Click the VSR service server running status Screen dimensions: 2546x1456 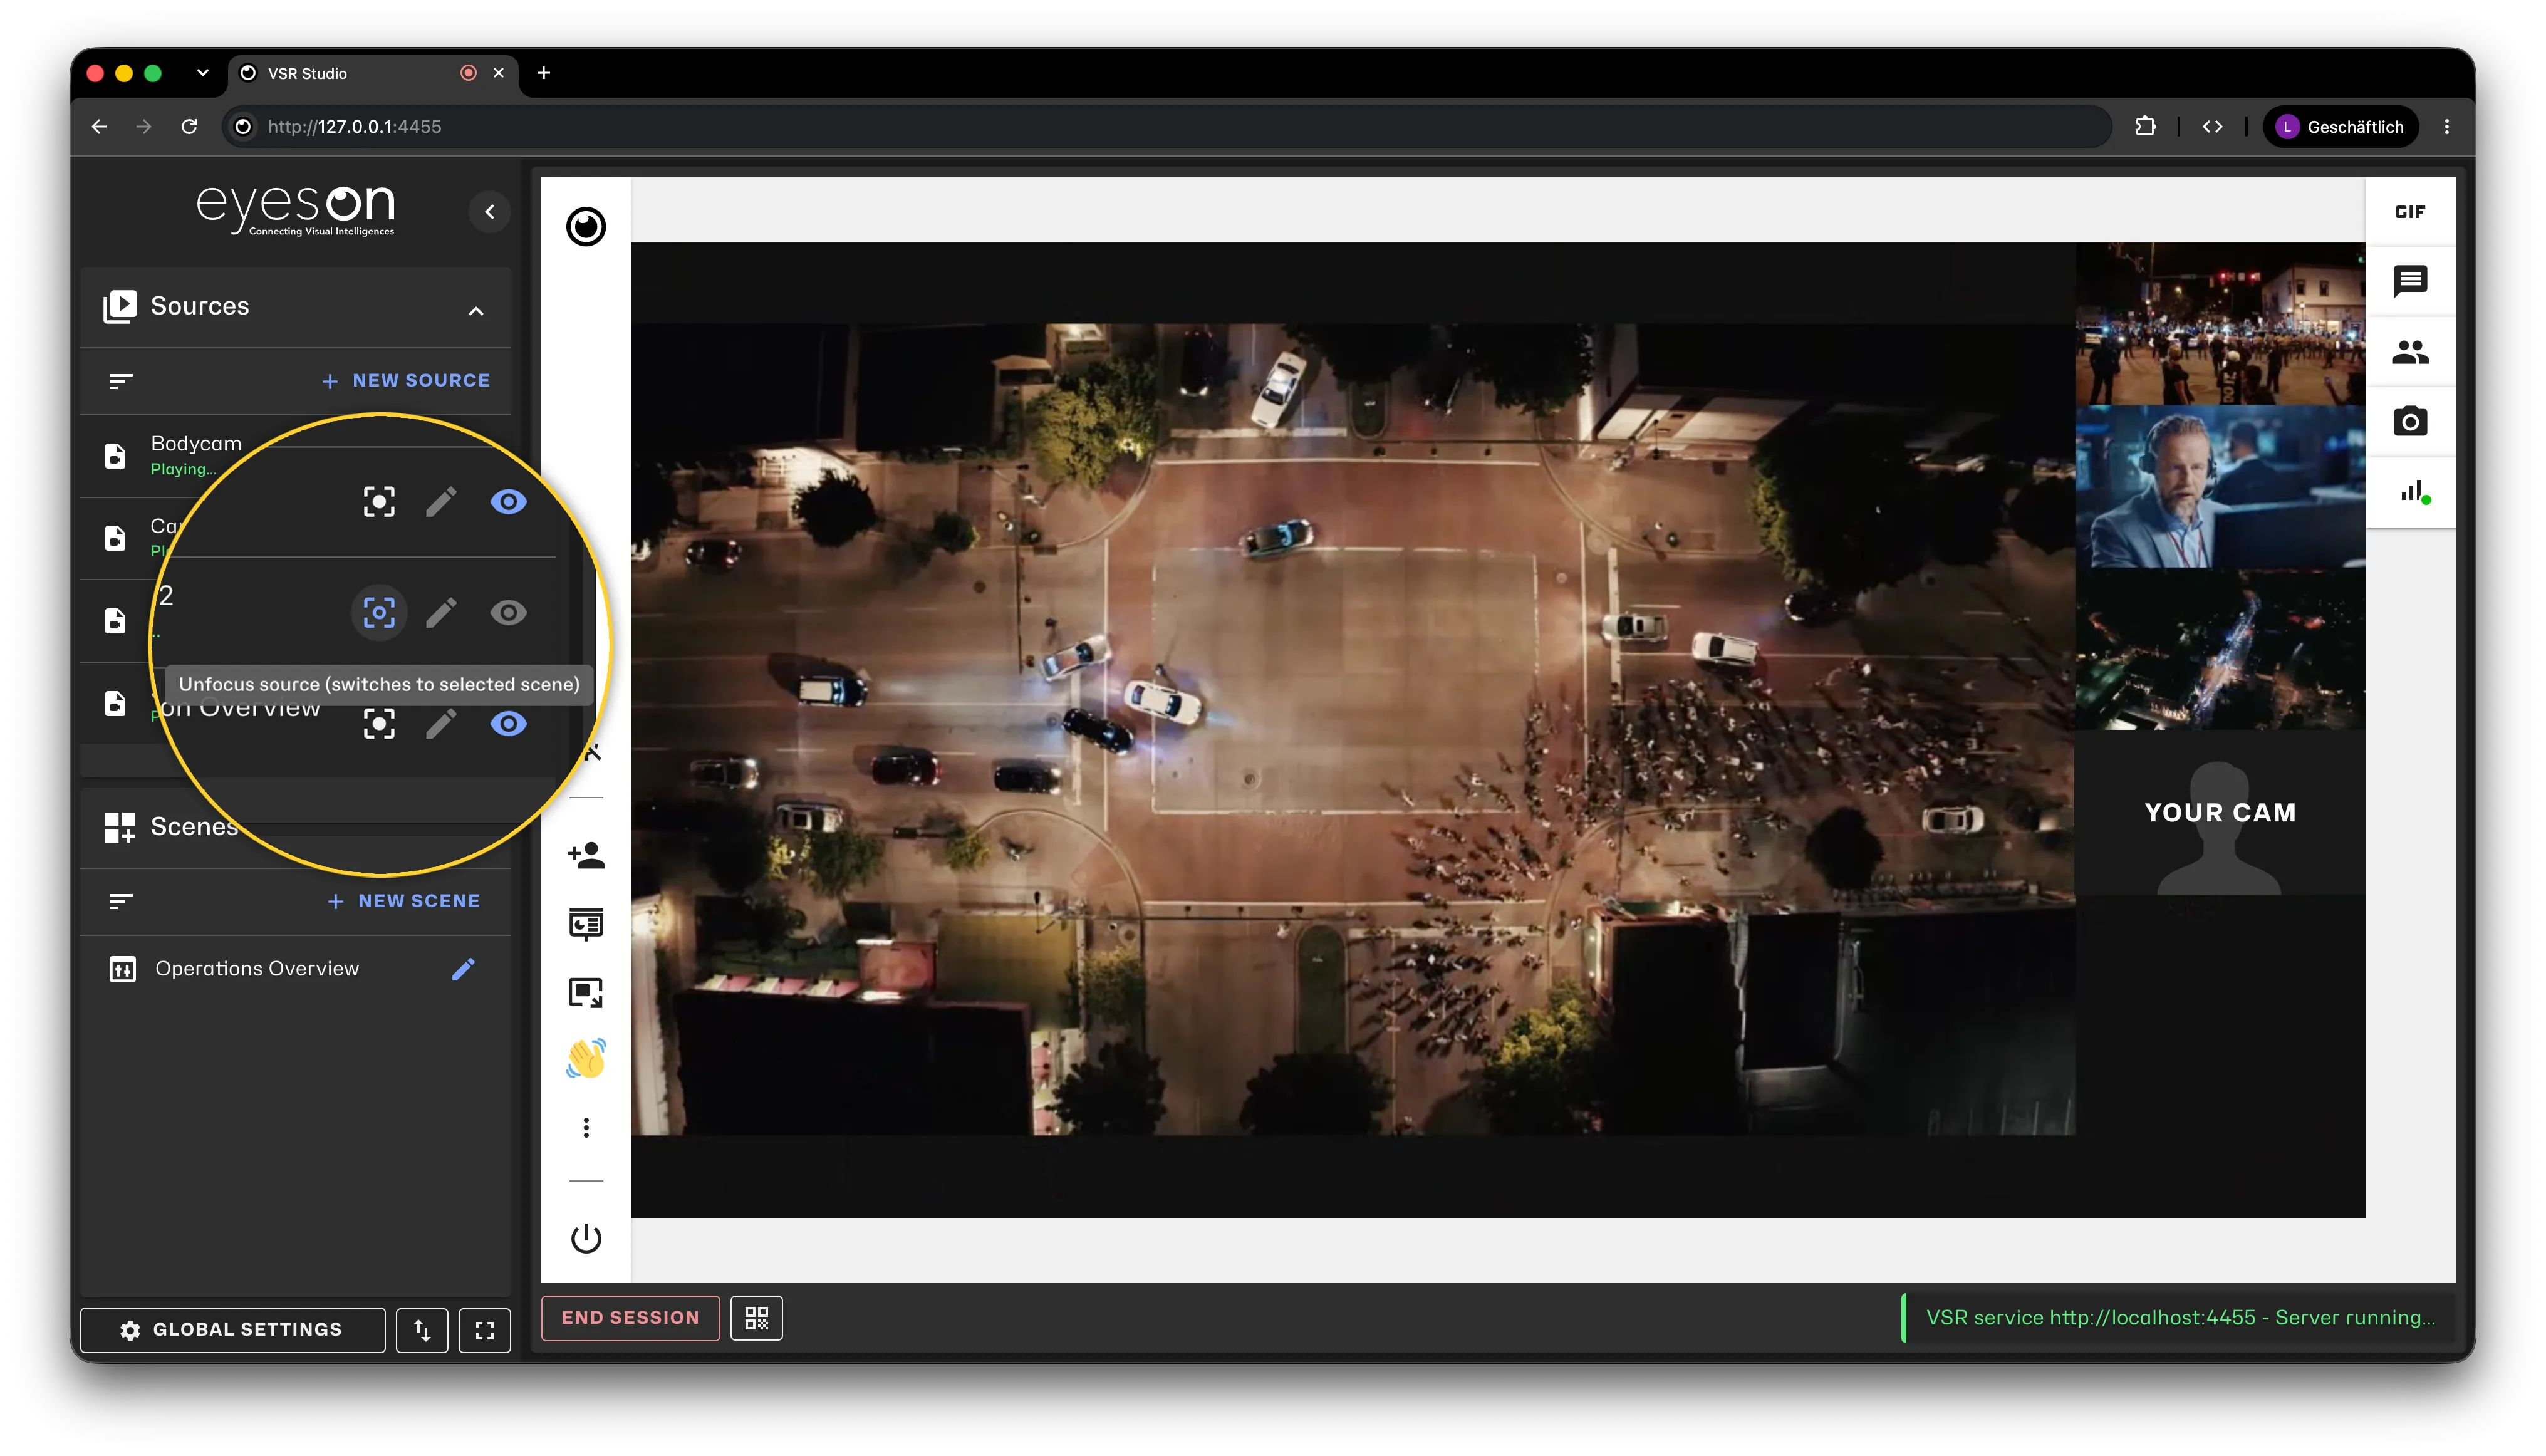[2180, 1318]
